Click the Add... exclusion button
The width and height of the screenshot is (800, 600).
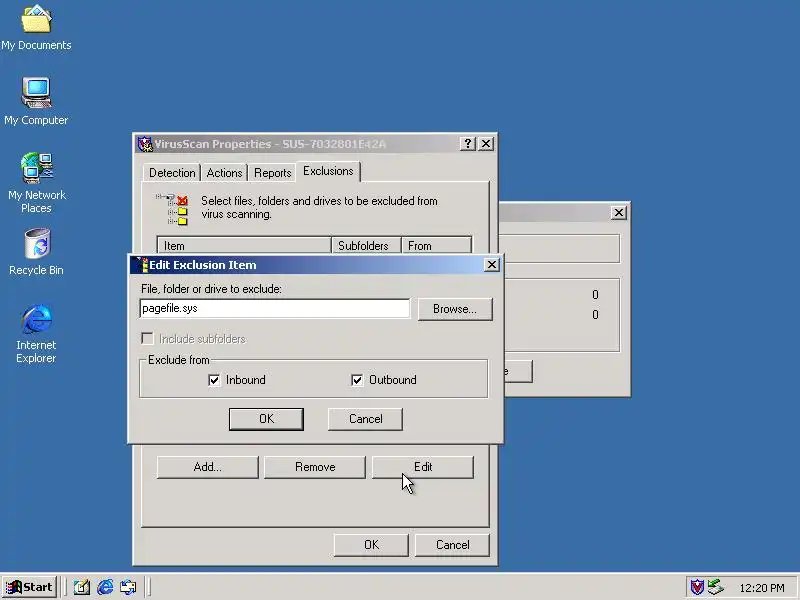[x=208, y=467]
